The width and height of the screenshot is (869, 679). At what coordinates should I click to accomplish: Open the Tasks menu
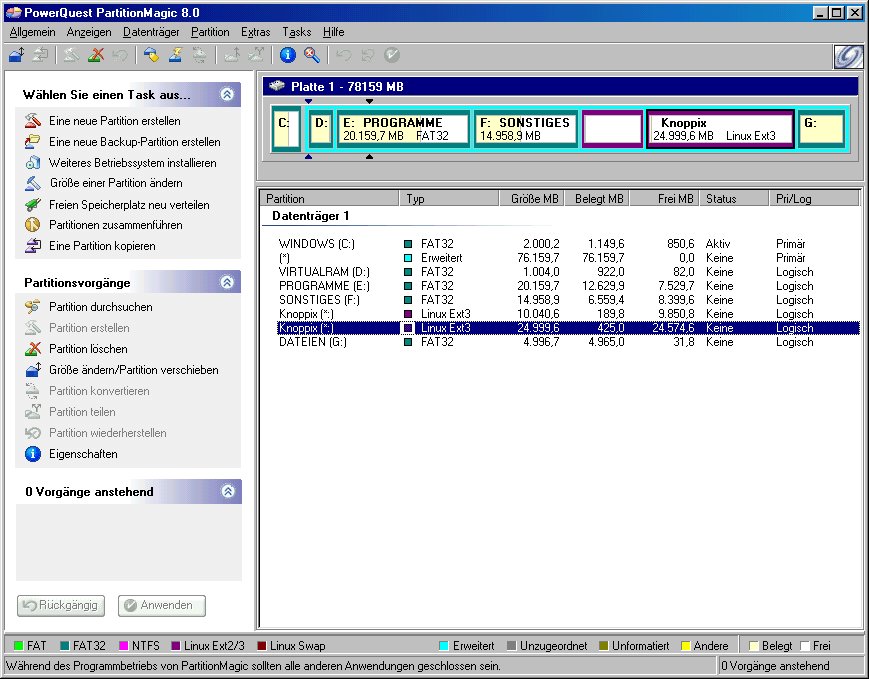click(x=297, y=32)
